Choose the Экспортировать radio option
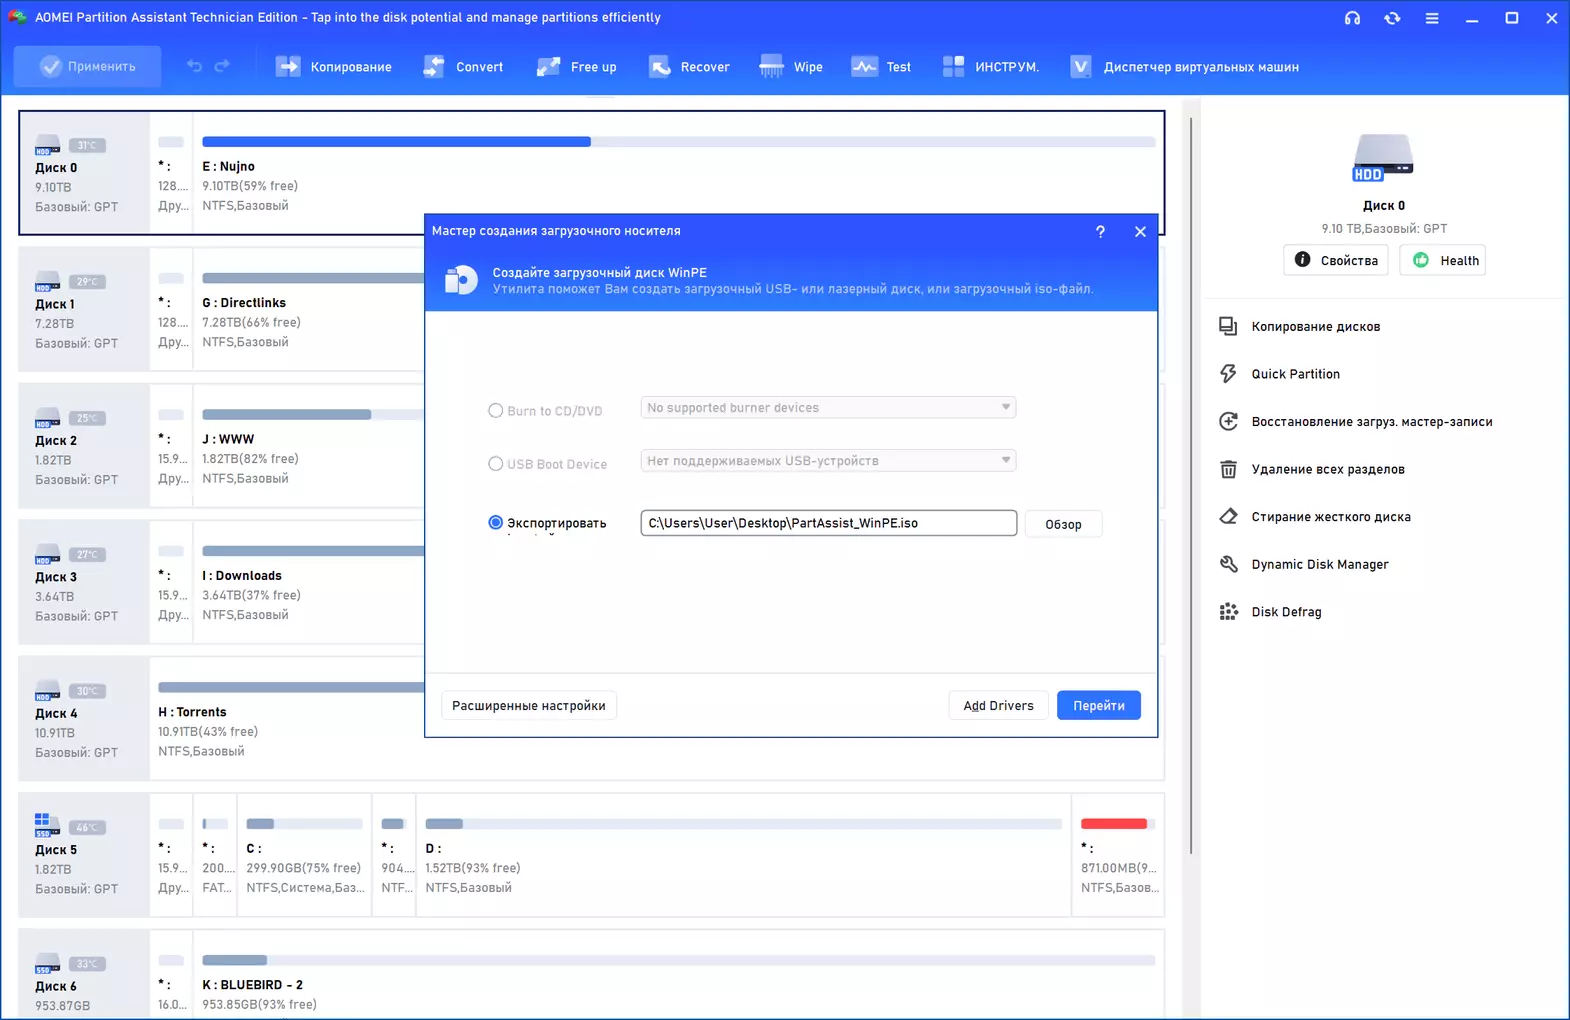 (495, 522)
